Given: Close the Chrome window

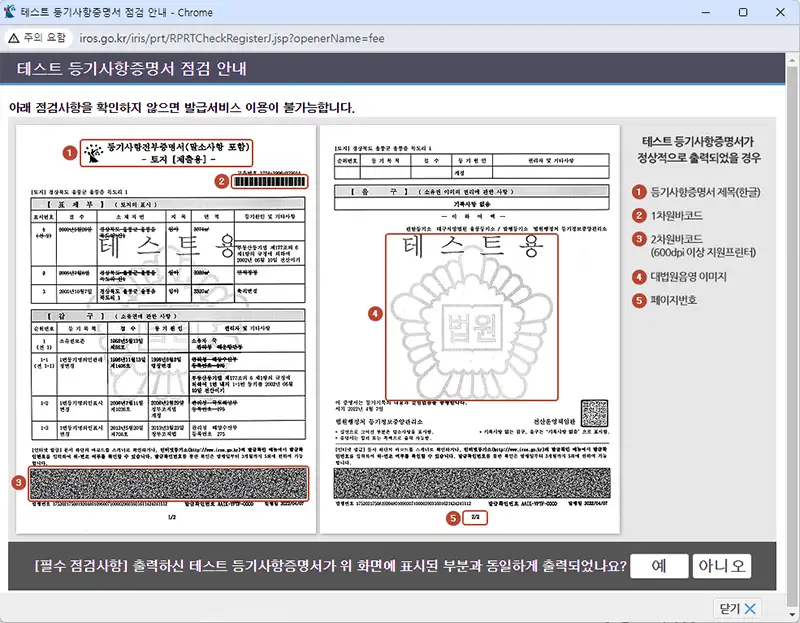Looking at the screenshot, I should coord(780,12).
